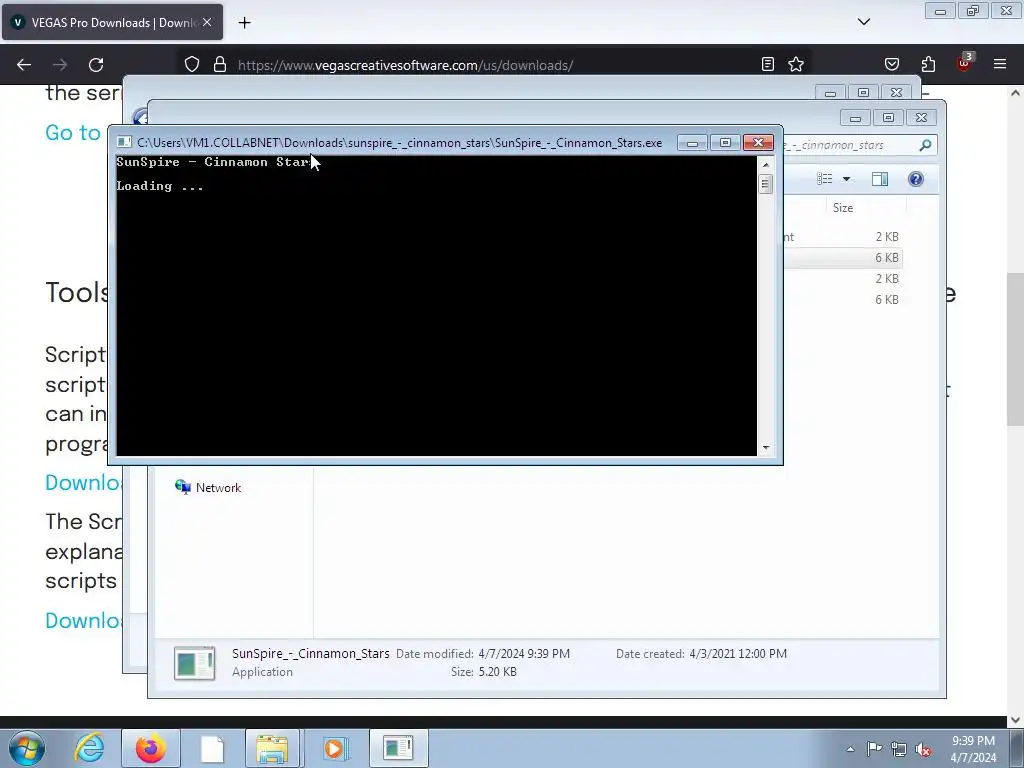The height and width of the screenshot is (768, 1024).
Task: Select the first 2 KB file row
Action: (x=842, y=236)
